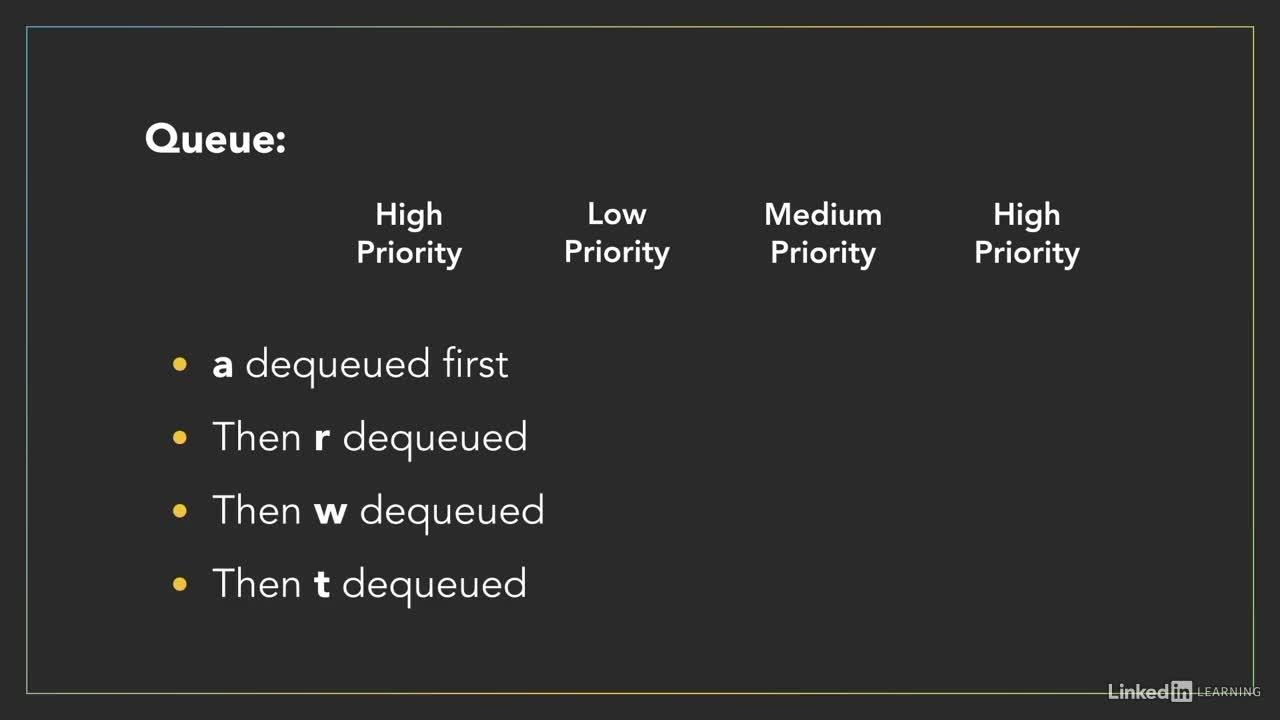
Task: Click 'dequeued' in the 'Then w' line
Action: 452,512
